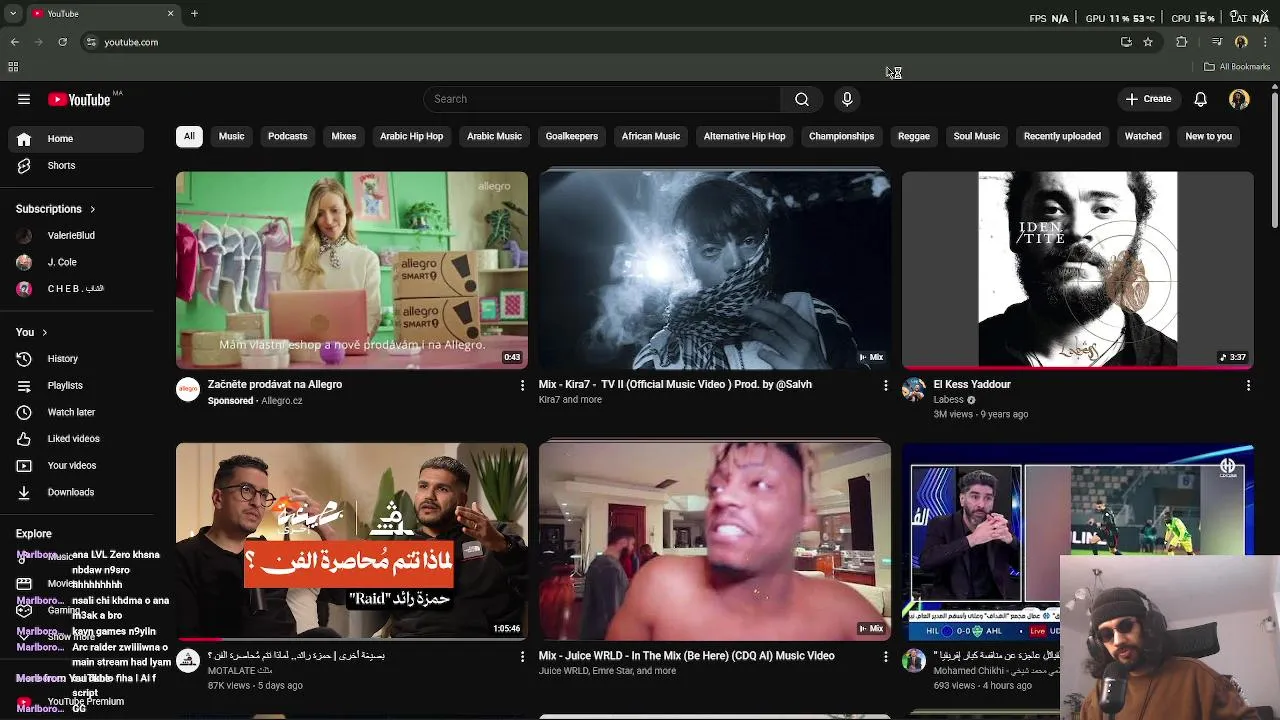Start voice search with microphone icon

pyautogui.click(x=847, y=99)
